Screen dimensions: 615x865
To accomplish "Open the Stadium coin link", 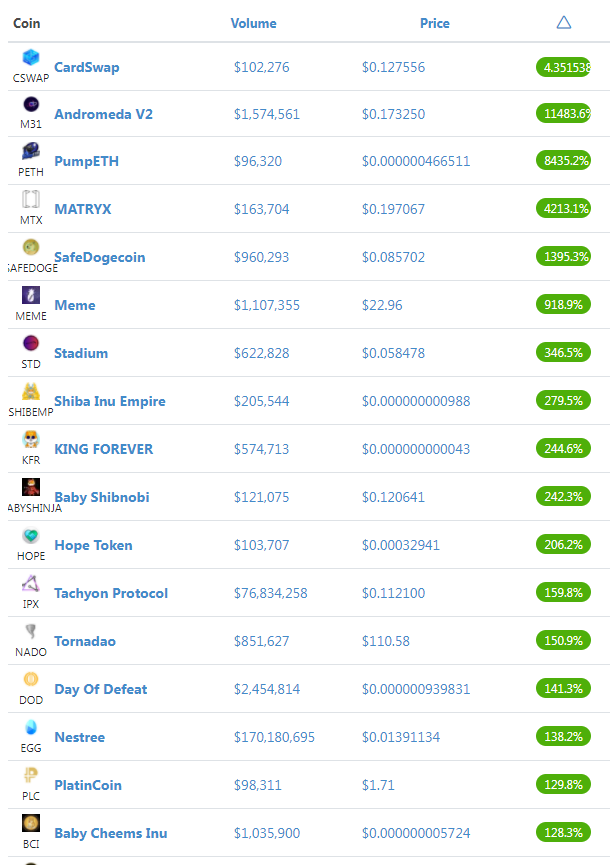I will [x=81, y=353].
